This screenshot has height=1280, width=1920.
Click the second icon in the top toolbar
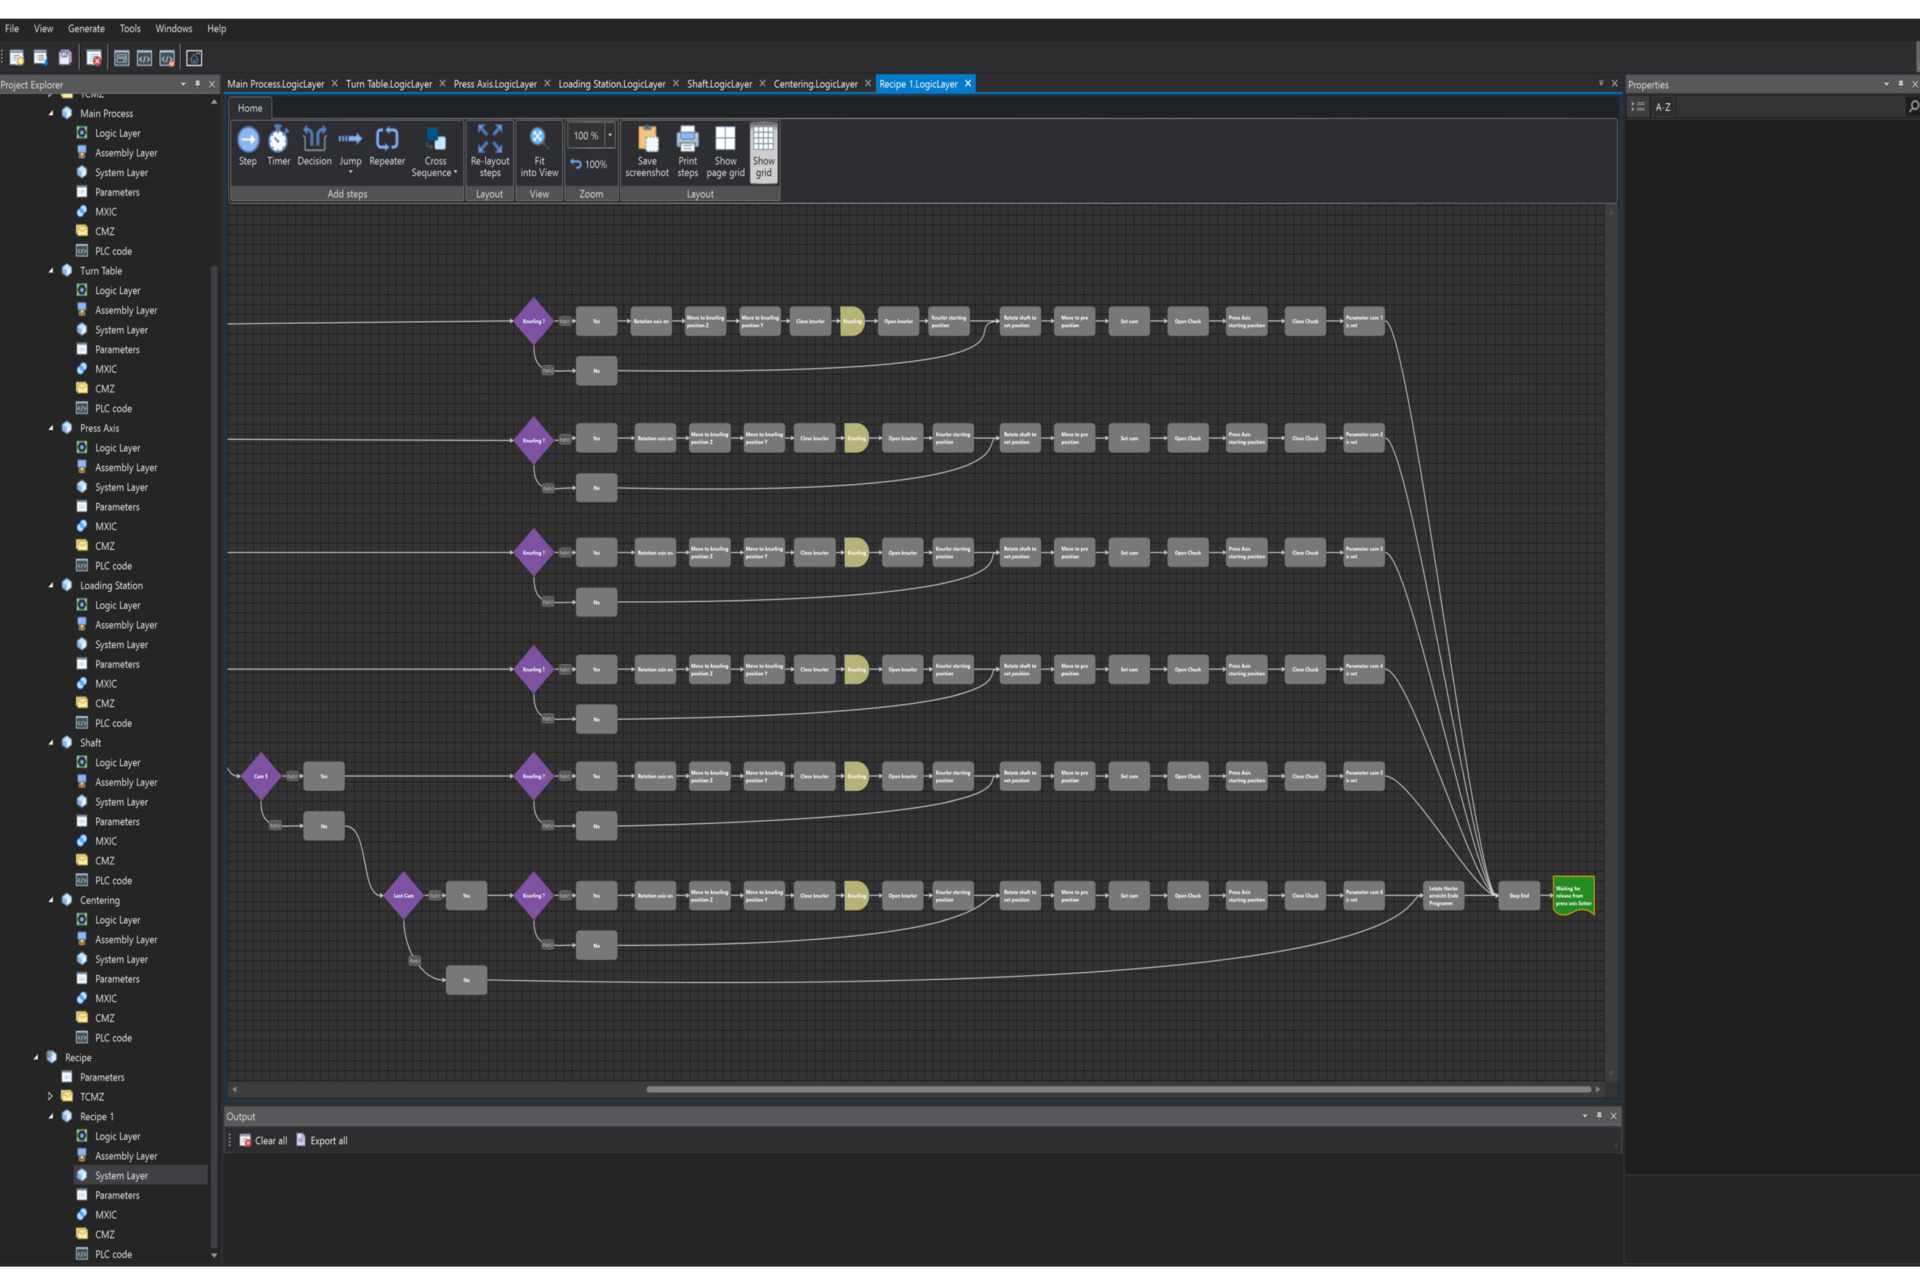[41, 58]
